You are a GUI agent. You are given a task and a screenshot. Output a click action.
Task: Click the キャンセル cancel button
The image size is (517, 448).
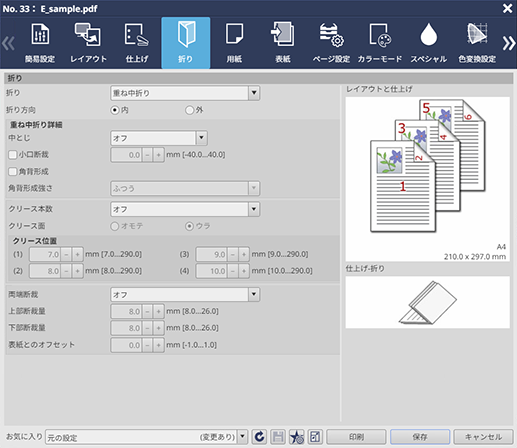tap(483, 437)
